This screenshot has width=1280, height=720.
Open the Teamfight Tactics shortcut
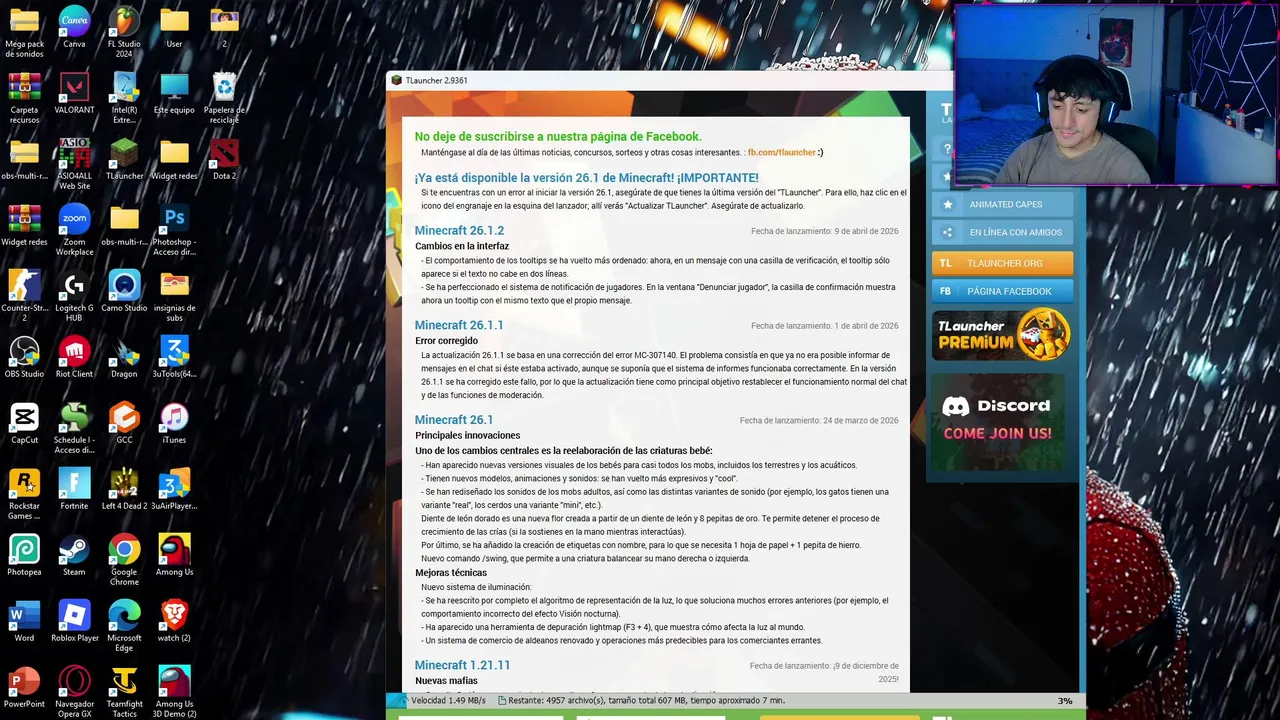(x=124, y=693)
